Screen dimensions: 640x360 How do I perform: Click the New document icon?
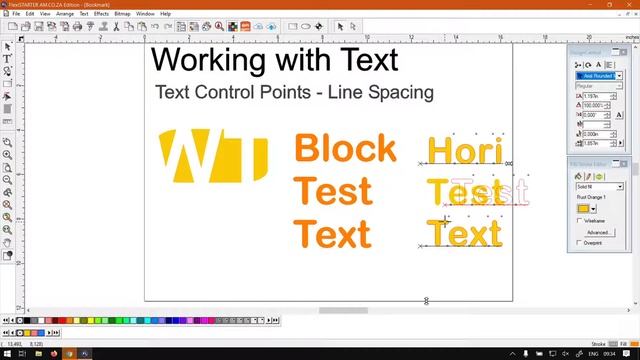pyautogui.click(x=13, y=27)
